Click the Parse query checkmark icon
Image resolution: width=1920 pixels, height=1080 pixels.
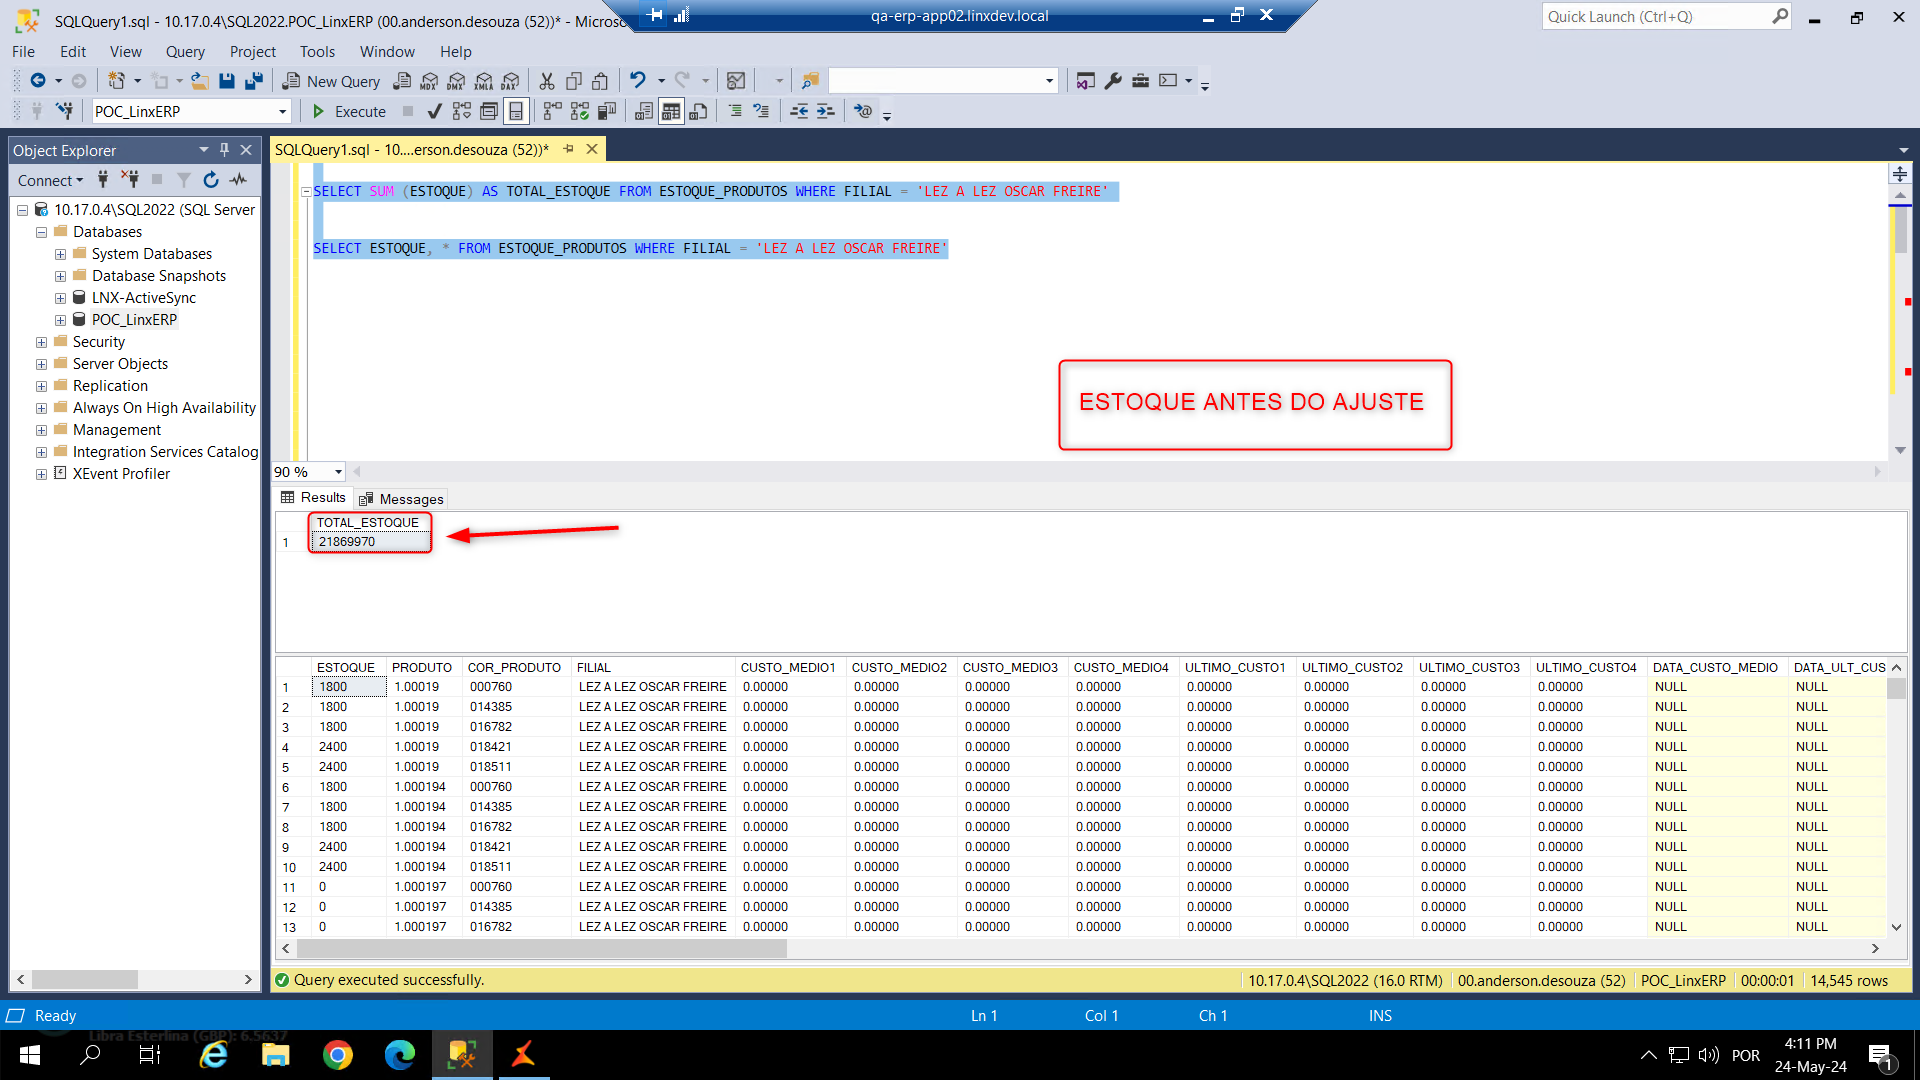434,111
